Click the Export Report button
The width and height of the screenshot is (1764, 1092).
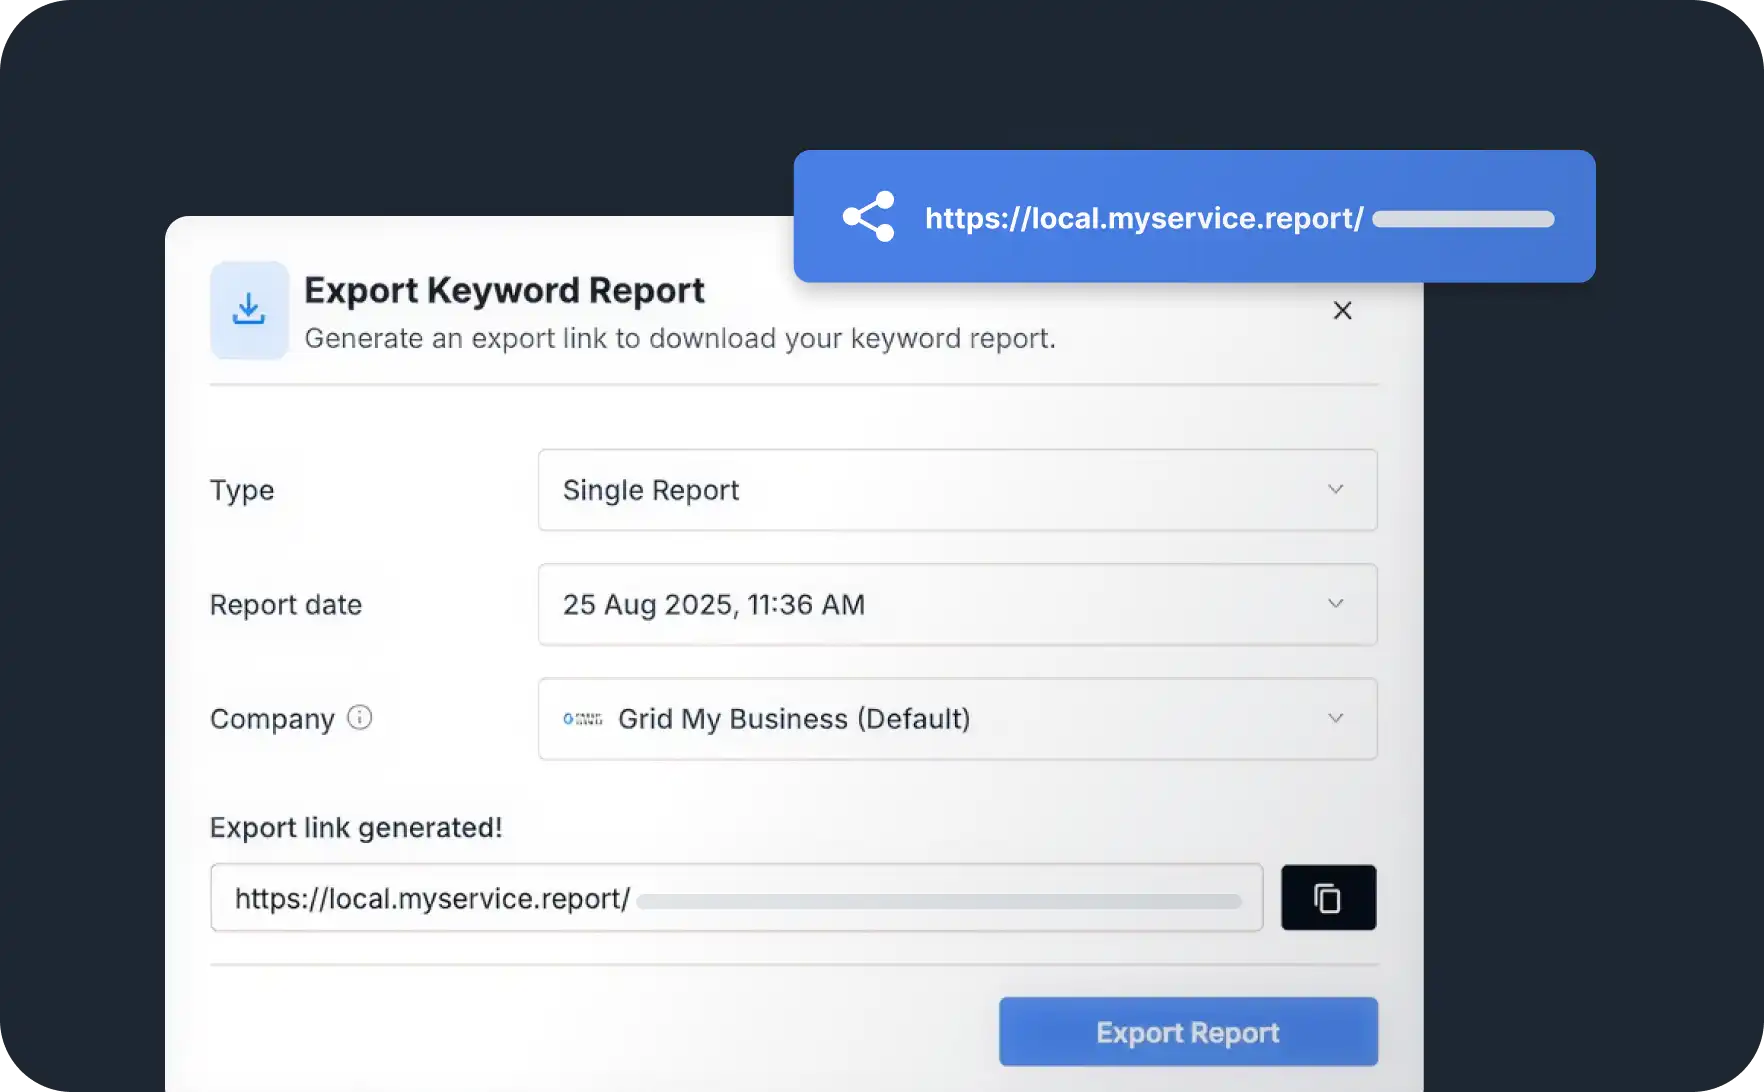click(x=1187, y=1031)
